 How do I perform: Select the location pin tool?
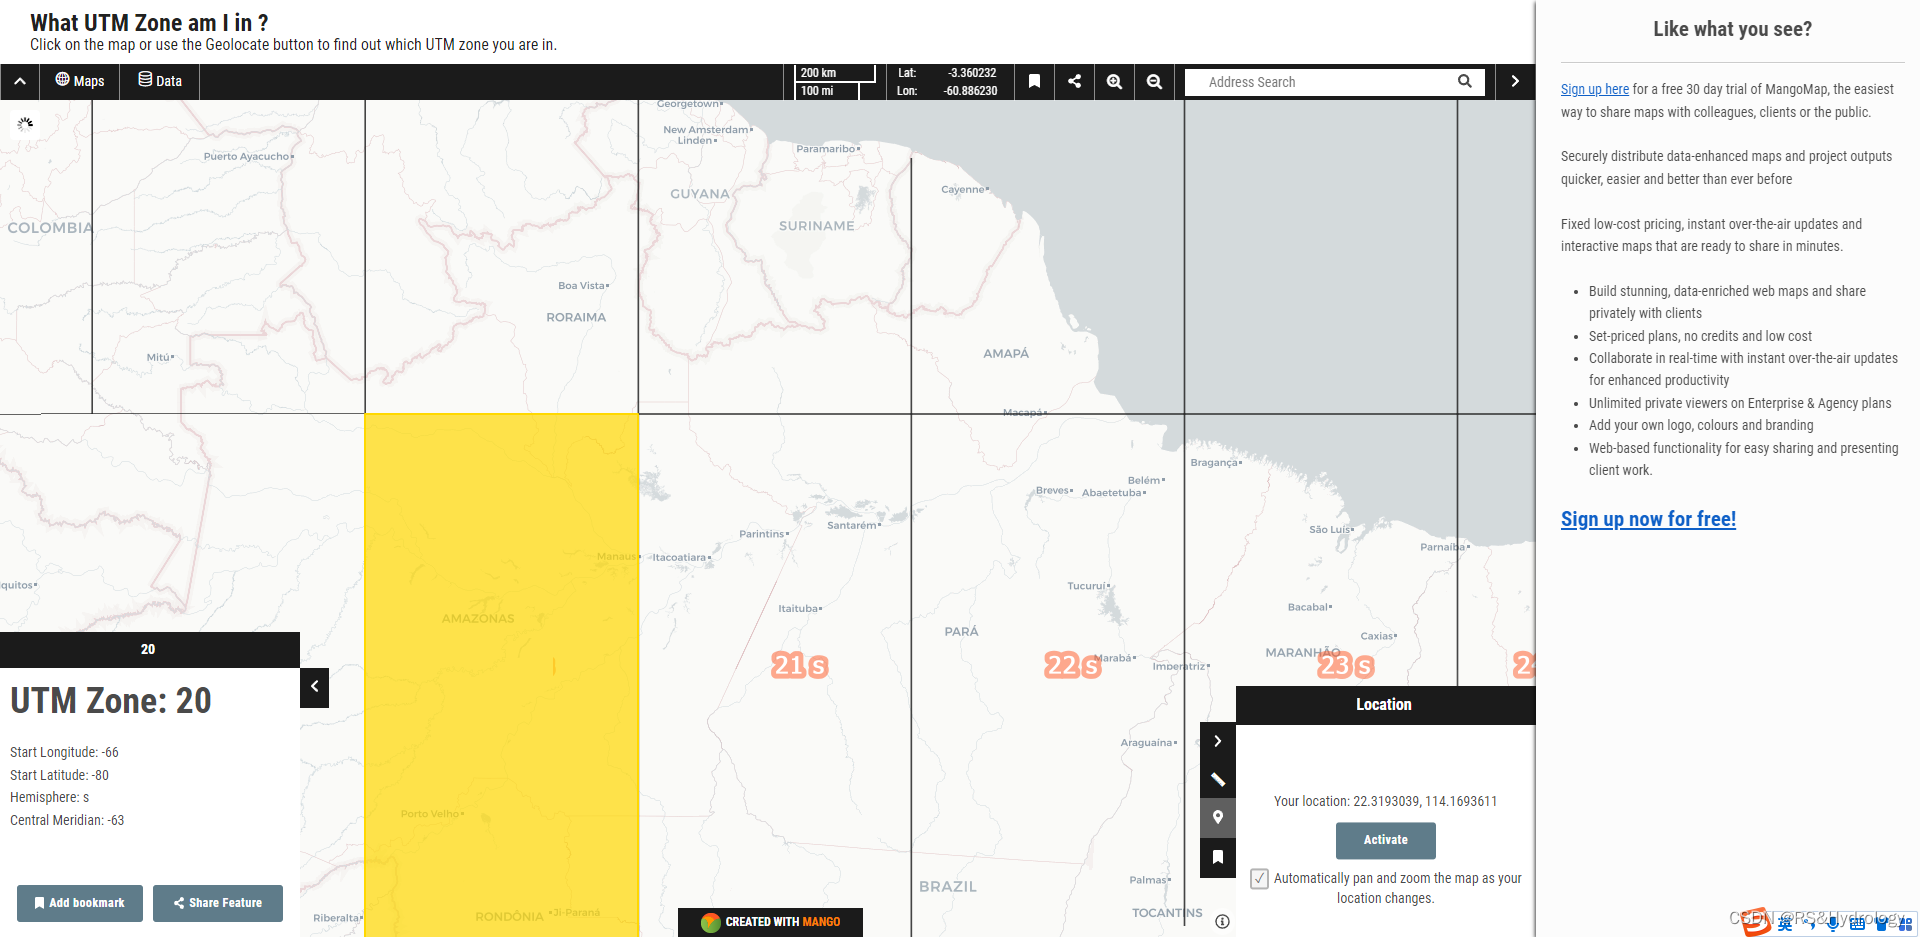[1218, 818]
